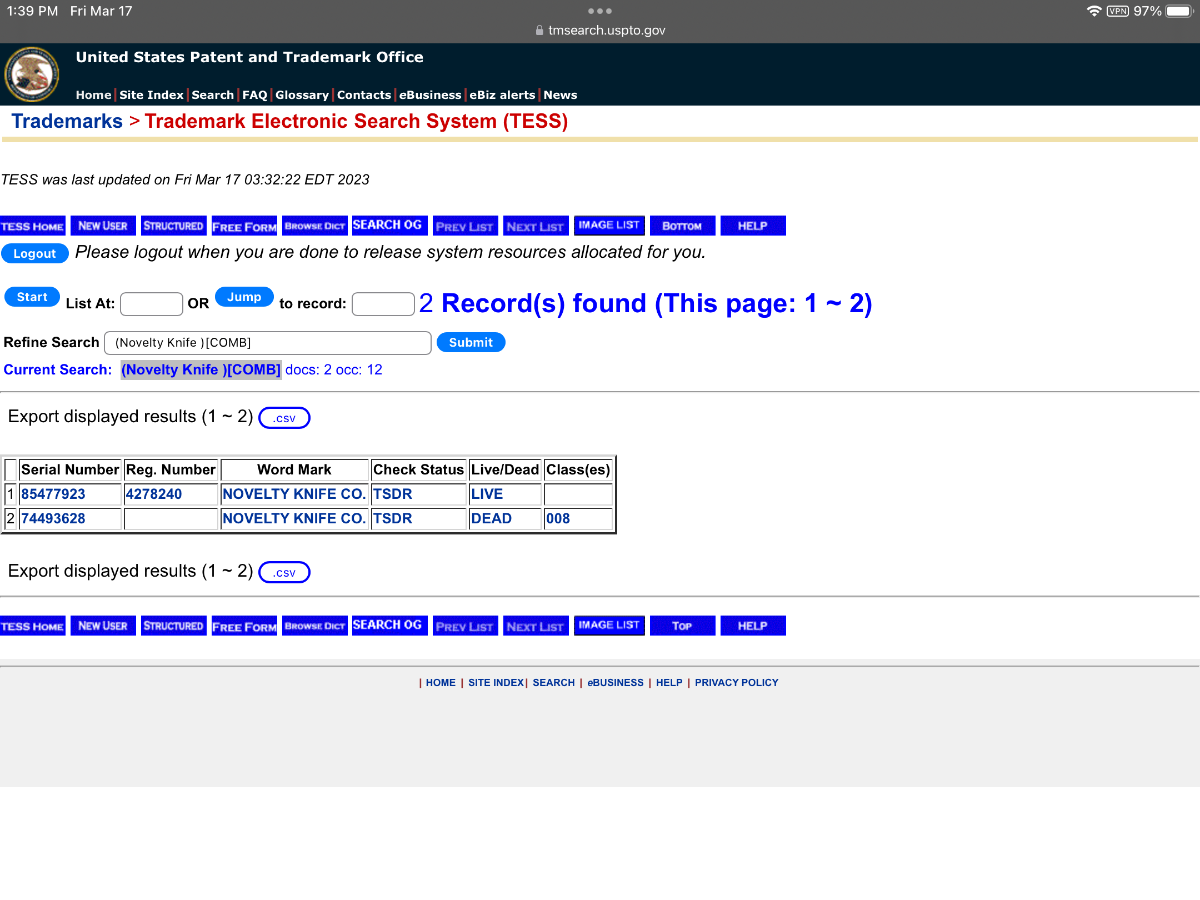Open TSDR for serial 74493628
This screenshot has height=900, width=1200.
[392, 518]
